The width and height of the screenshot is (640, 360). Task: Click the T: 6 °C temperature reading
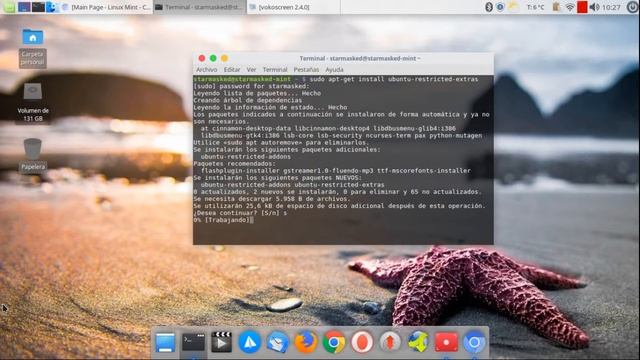pyautogui.click(x=536, y=7)
